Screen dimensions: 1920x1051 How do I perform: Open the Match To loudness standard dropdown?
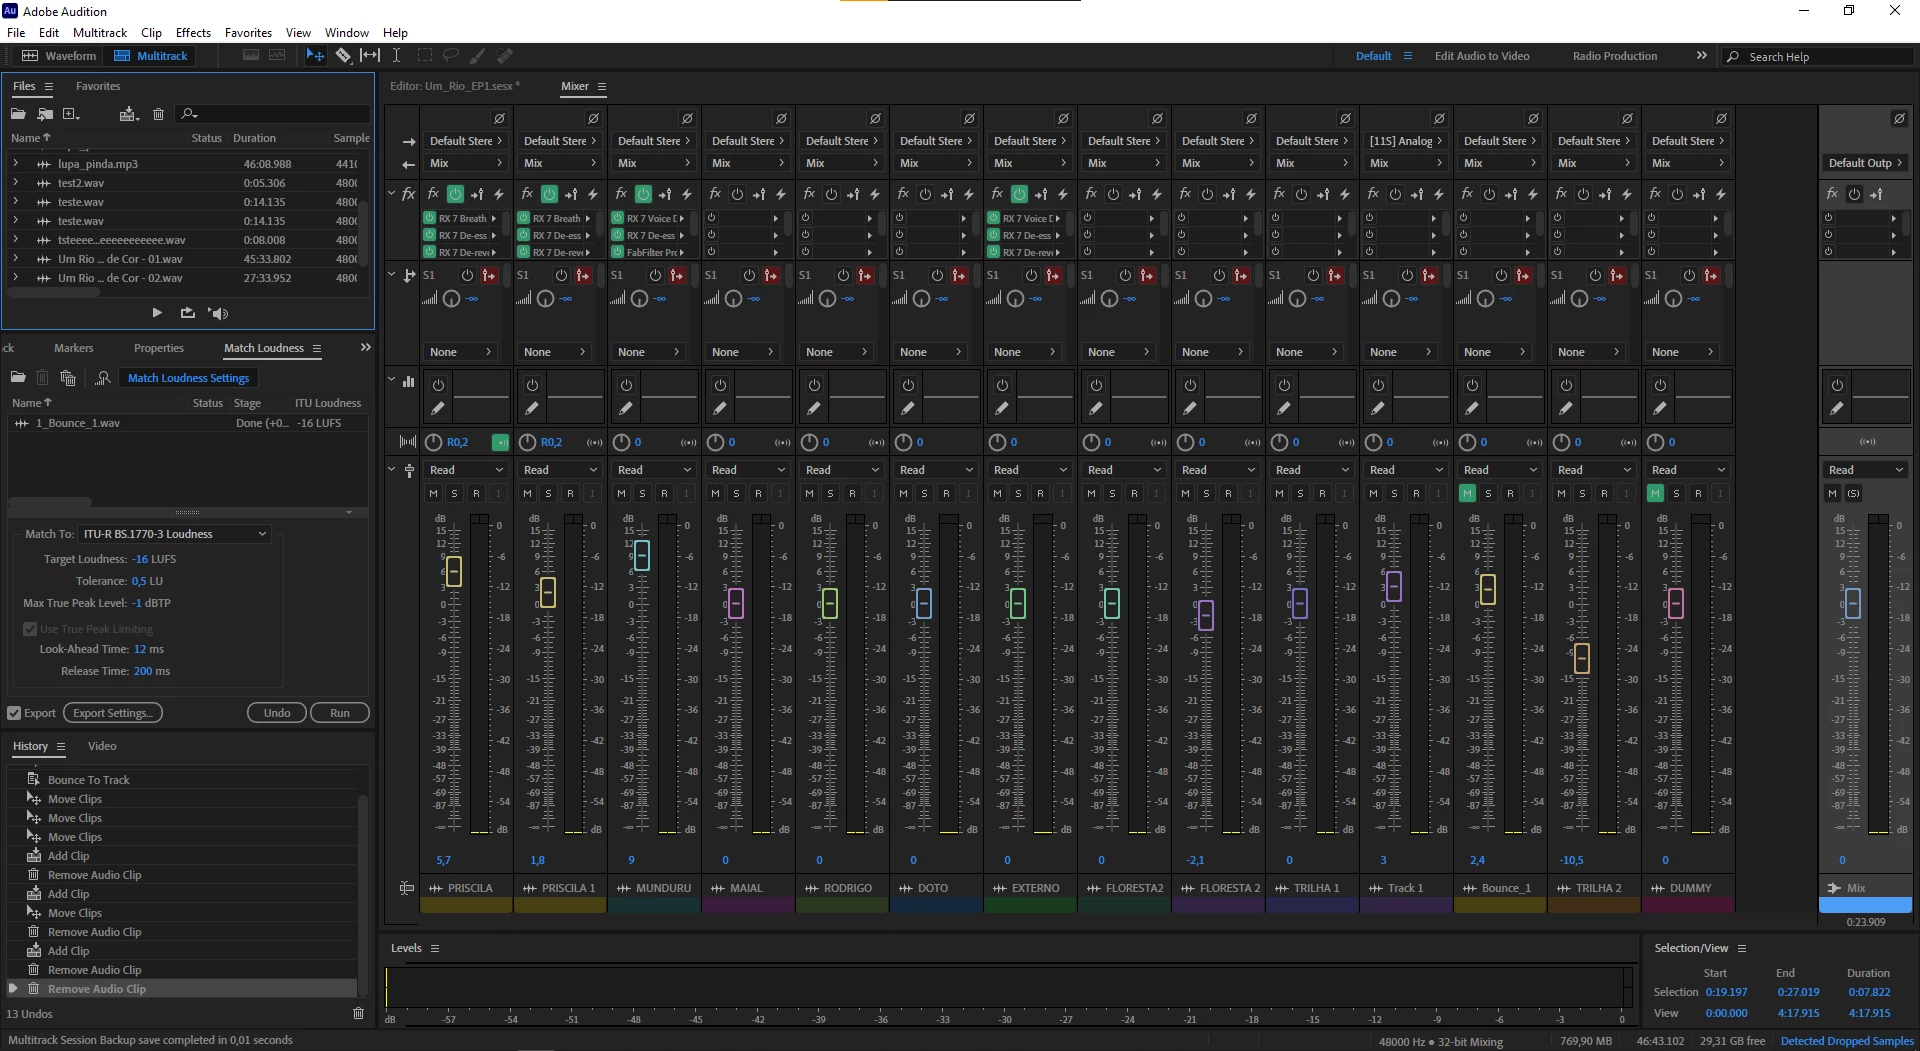click(x=174, y=534)
